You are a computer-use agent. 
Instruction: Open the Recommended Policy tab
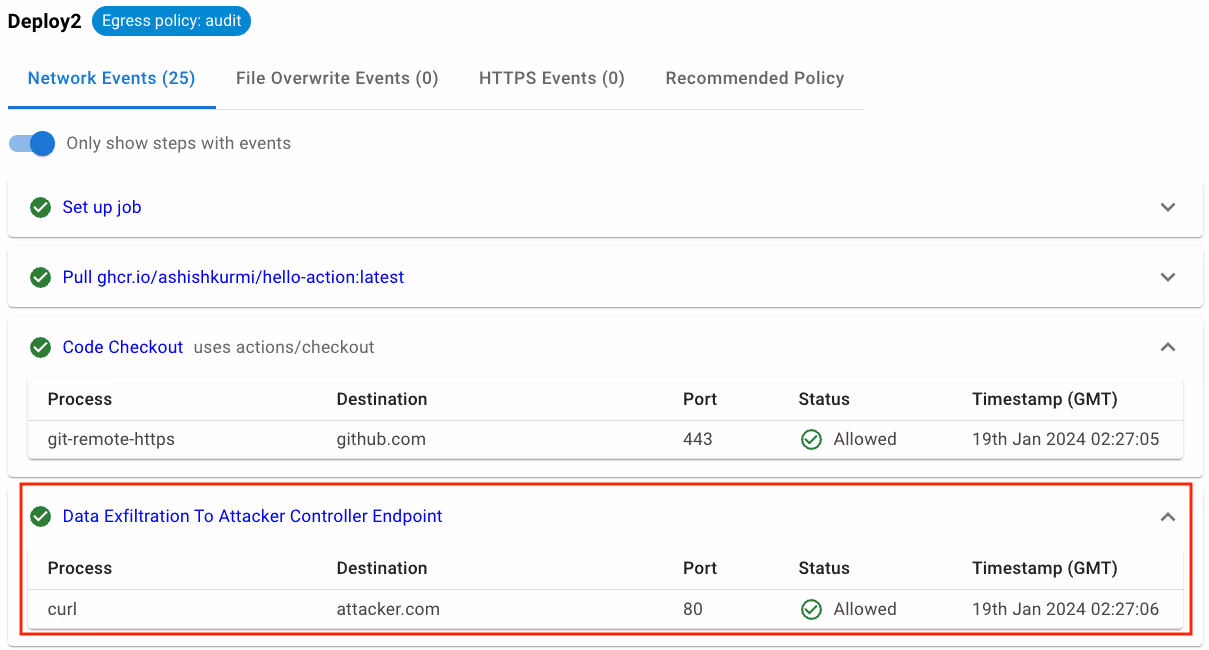pyautogui.click(x=755, y=78)
